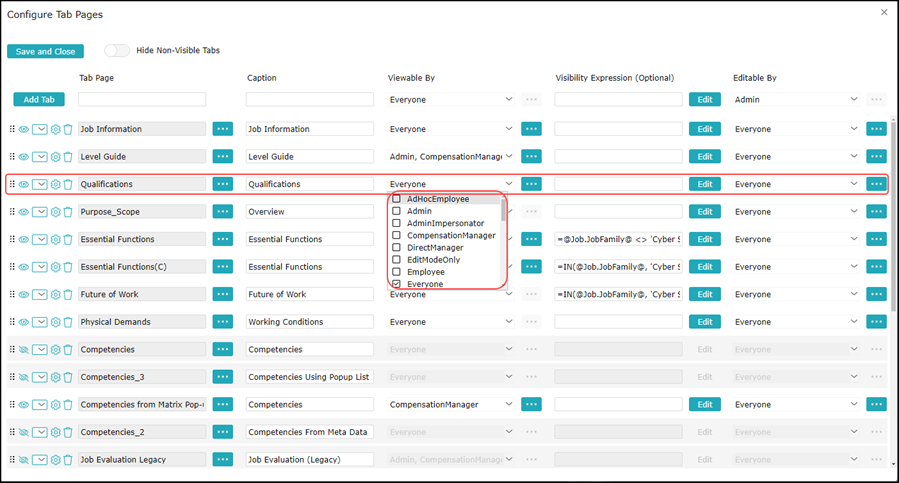This screenshot has width=899, height=483.
Task: Open Editable By dropdown on Level Guide row
Action: pyautogui.click(x=853, y=157)
